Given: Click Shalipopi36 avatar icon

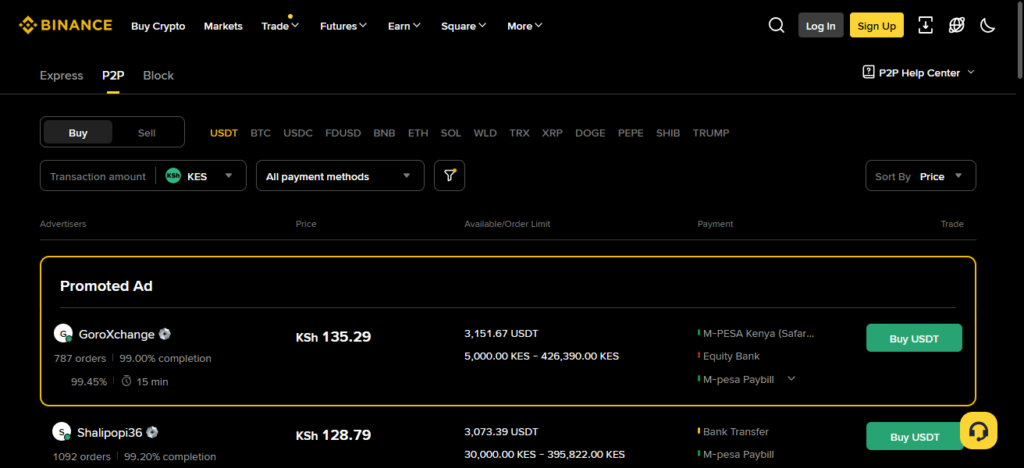Looking at the screenshot, I should click(61, 431).
